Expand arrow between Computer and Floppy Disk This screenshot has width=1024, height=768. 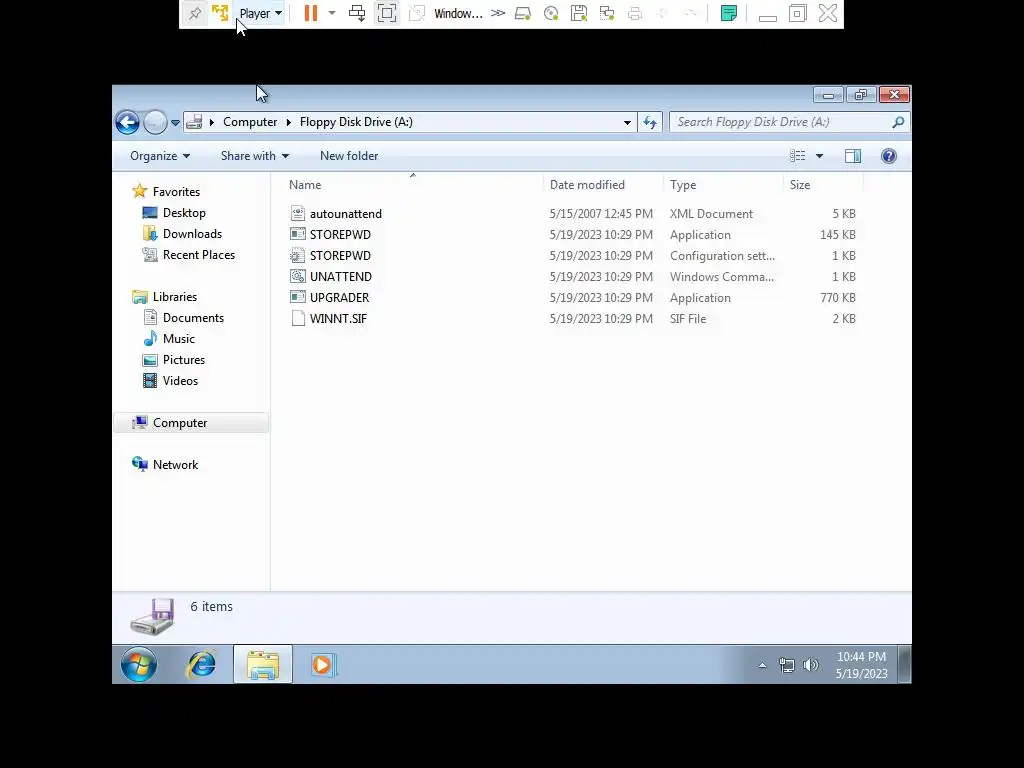[x=289, y=122]
